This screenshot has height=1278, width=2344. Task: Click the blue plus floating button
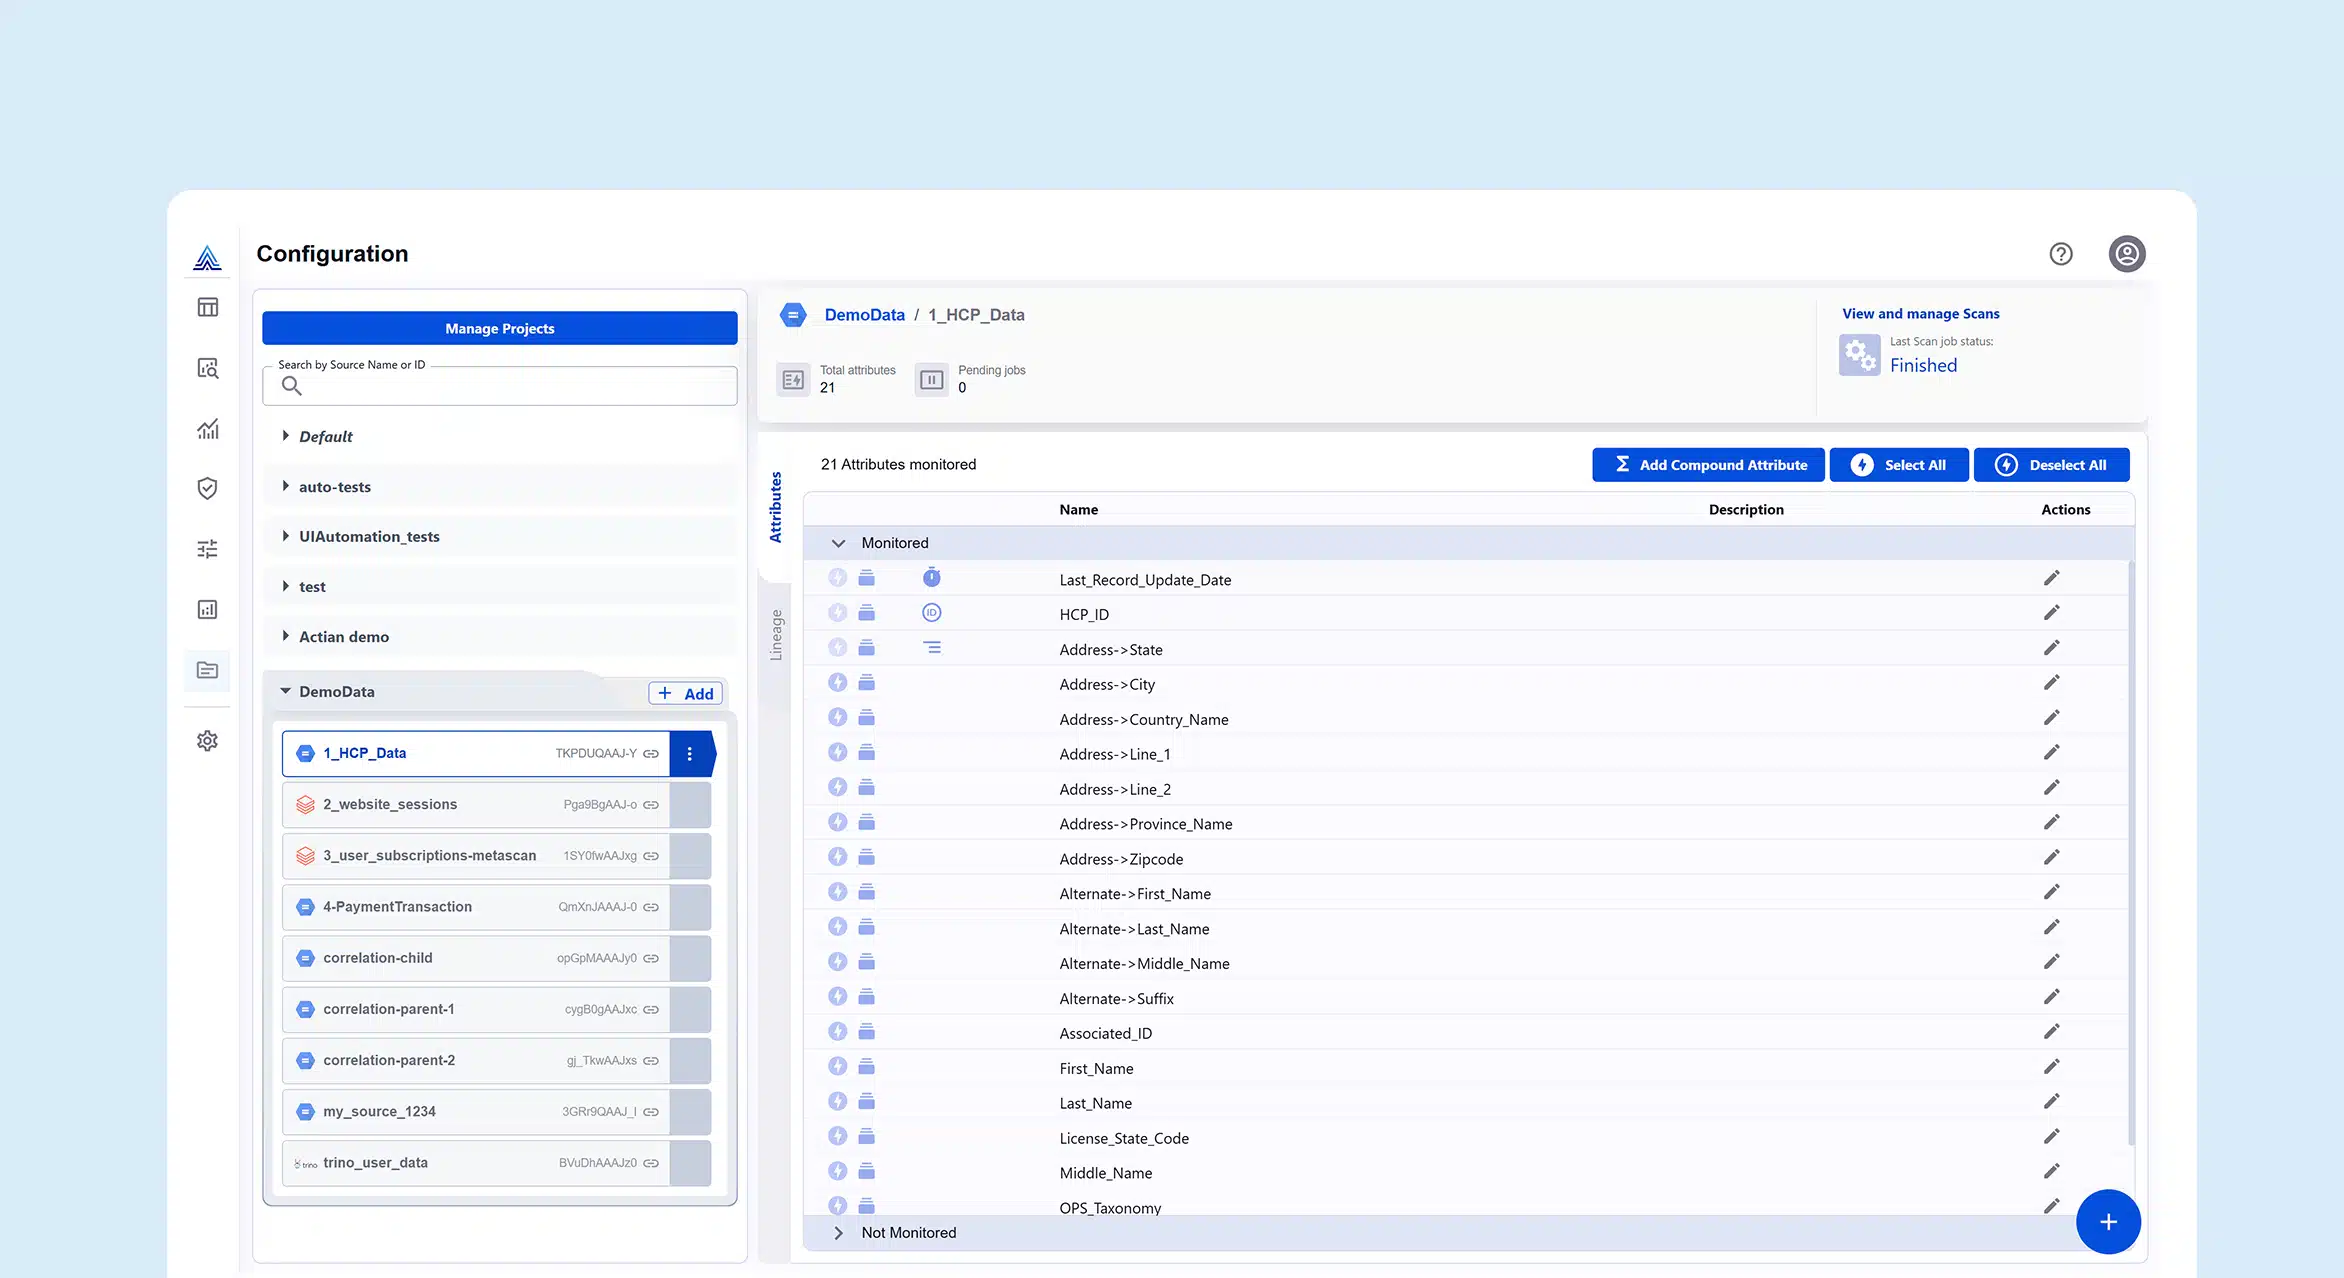point(2107,1222)
